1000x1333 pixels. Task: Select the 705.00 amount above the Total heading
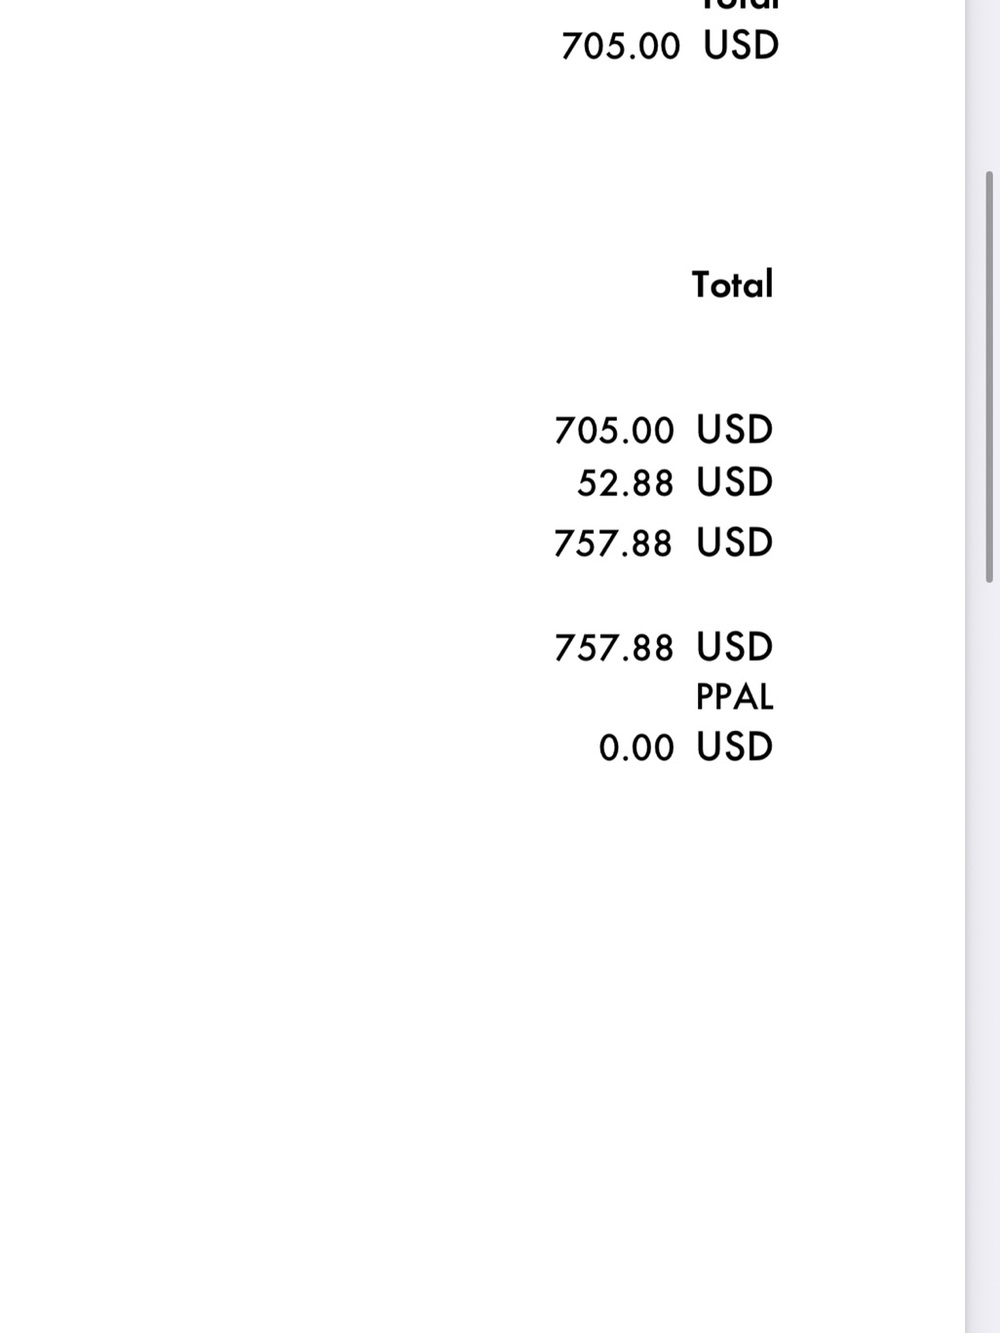(x=620, y=47)
